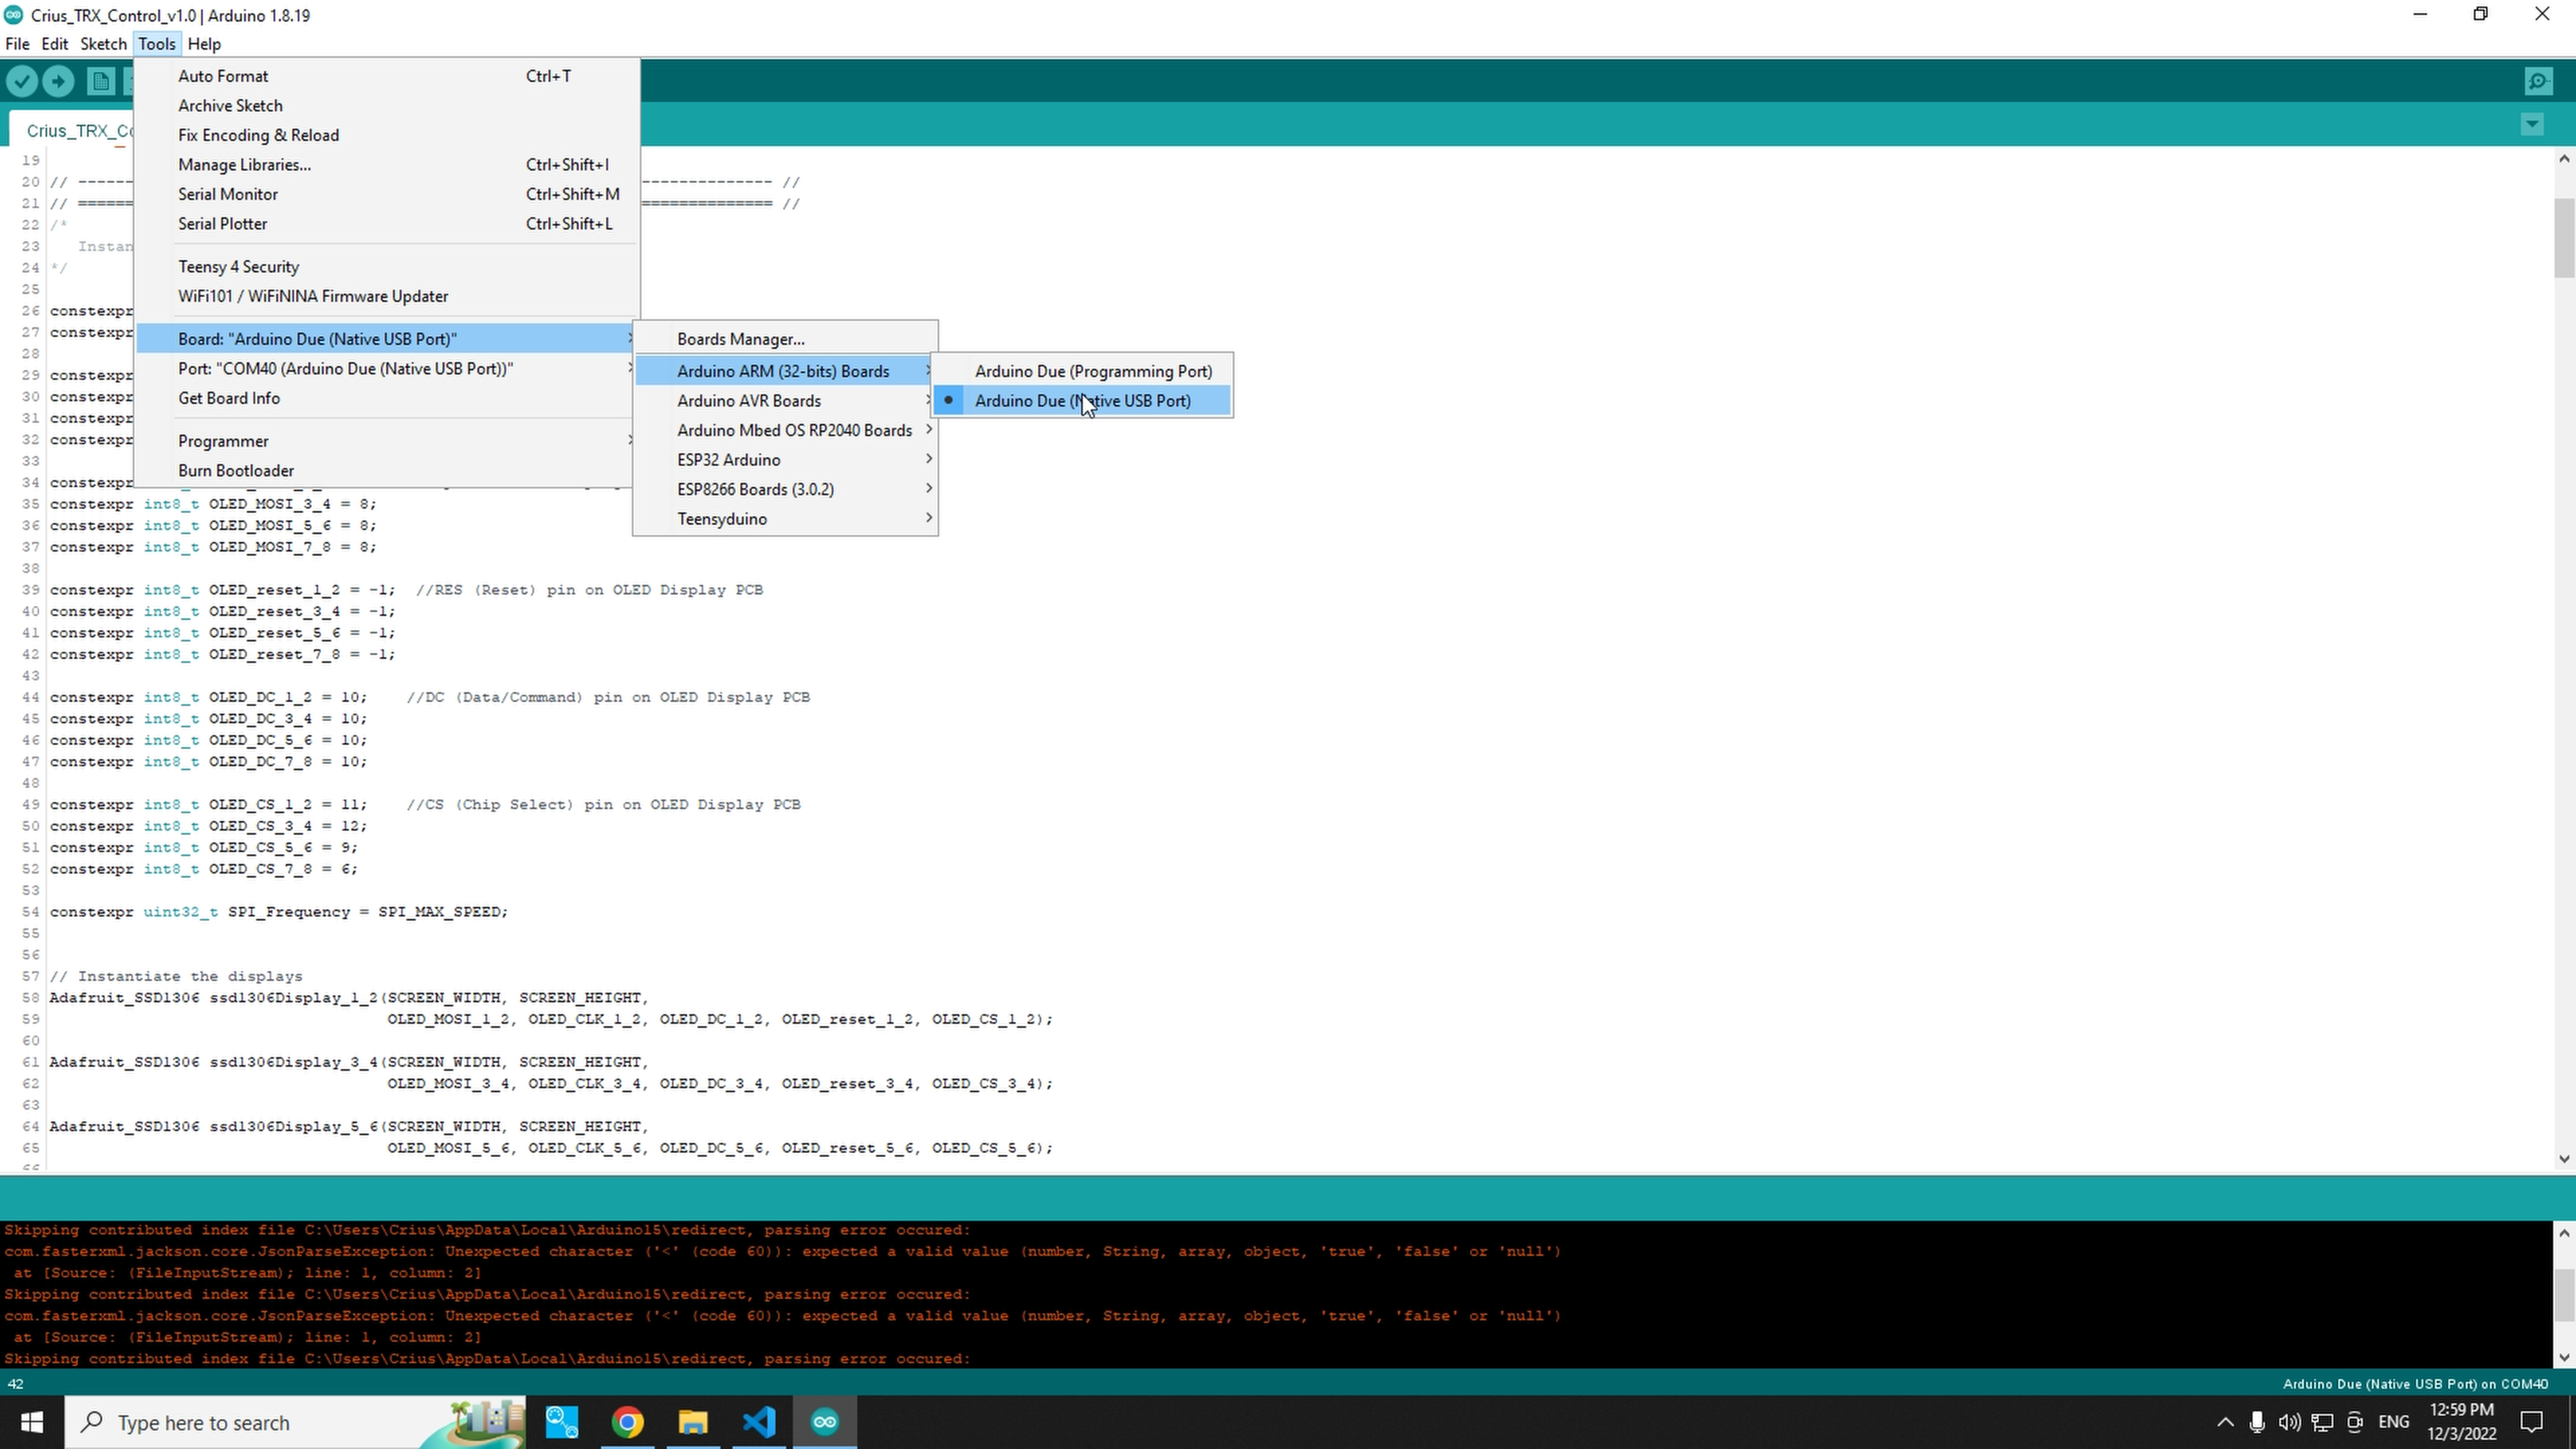Viewport: 2576px width, 1449px height.
Task: Expand the ESP8266 Boards (3.0.2) submenu
Action: 755,489
